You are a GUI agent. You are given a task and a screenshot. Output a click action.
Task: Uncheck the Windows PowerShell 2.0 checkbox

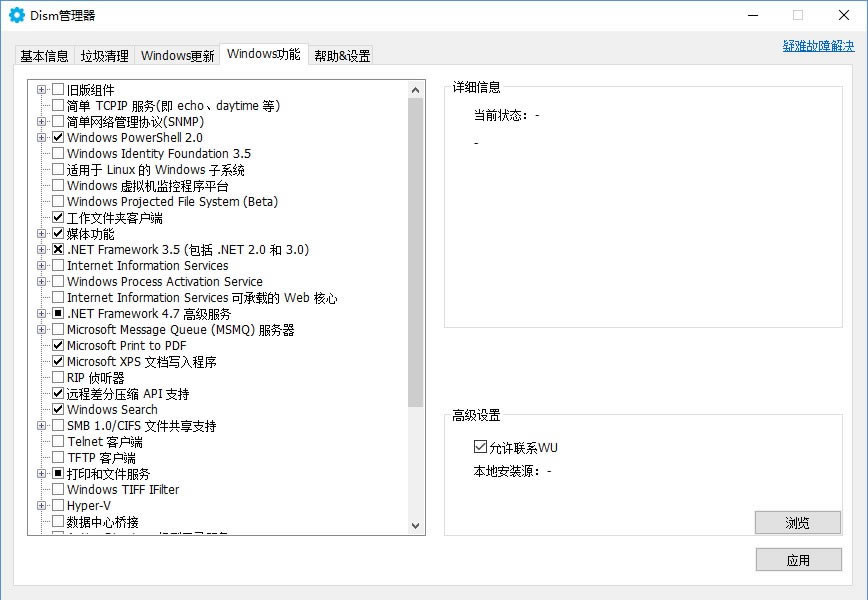pos(58,137)
